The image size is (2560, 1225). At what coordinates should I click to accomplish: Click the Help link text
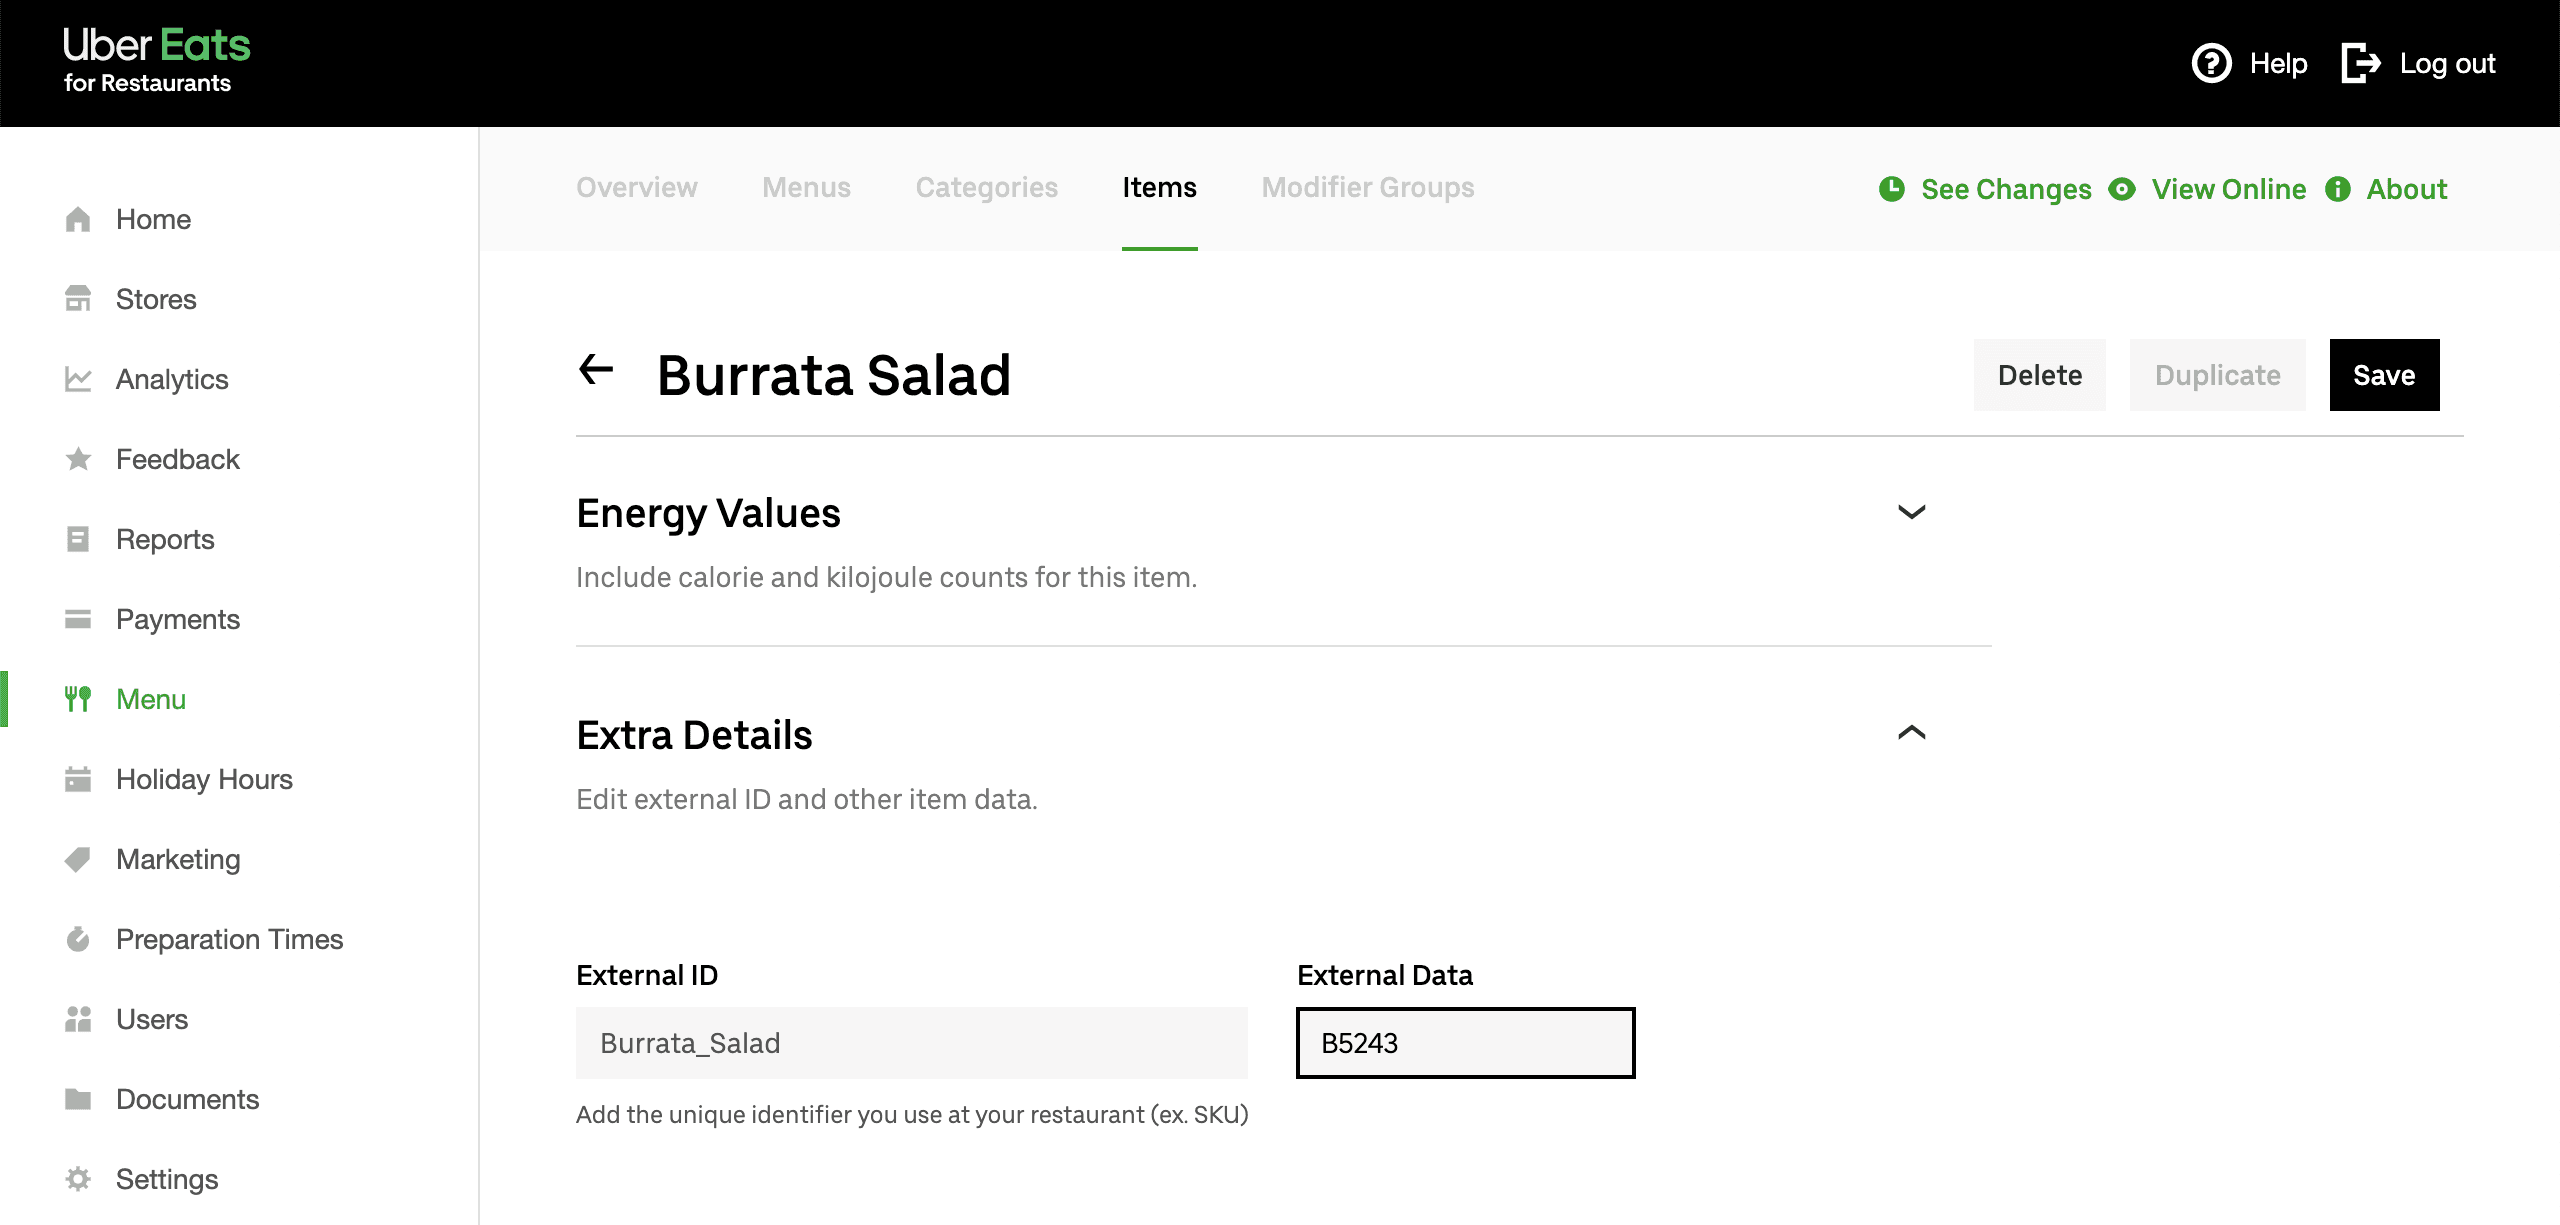[2278, 63]
